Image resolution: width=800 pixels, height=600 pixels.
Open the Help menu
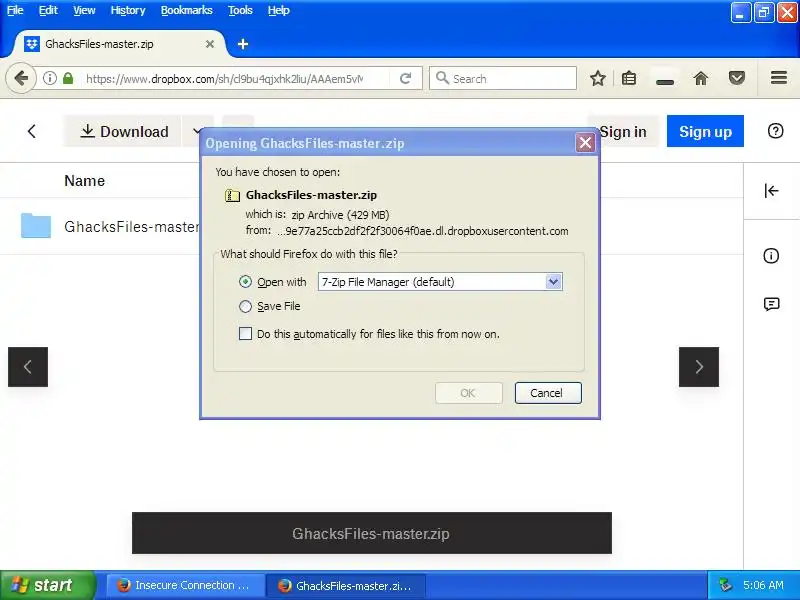(279, 10)
